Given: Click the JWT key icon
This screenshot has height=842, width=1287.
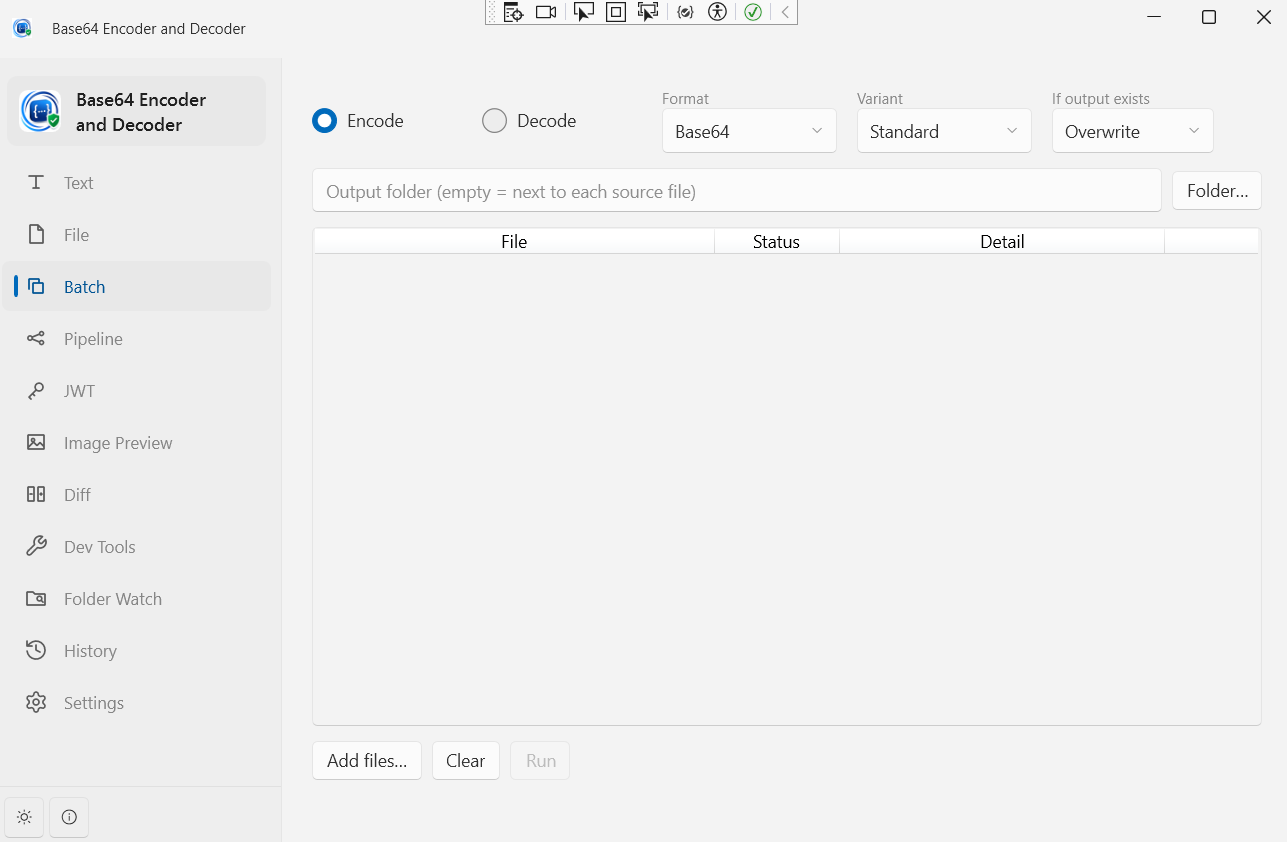Looking at the screenshot, I should coord(36,391).
